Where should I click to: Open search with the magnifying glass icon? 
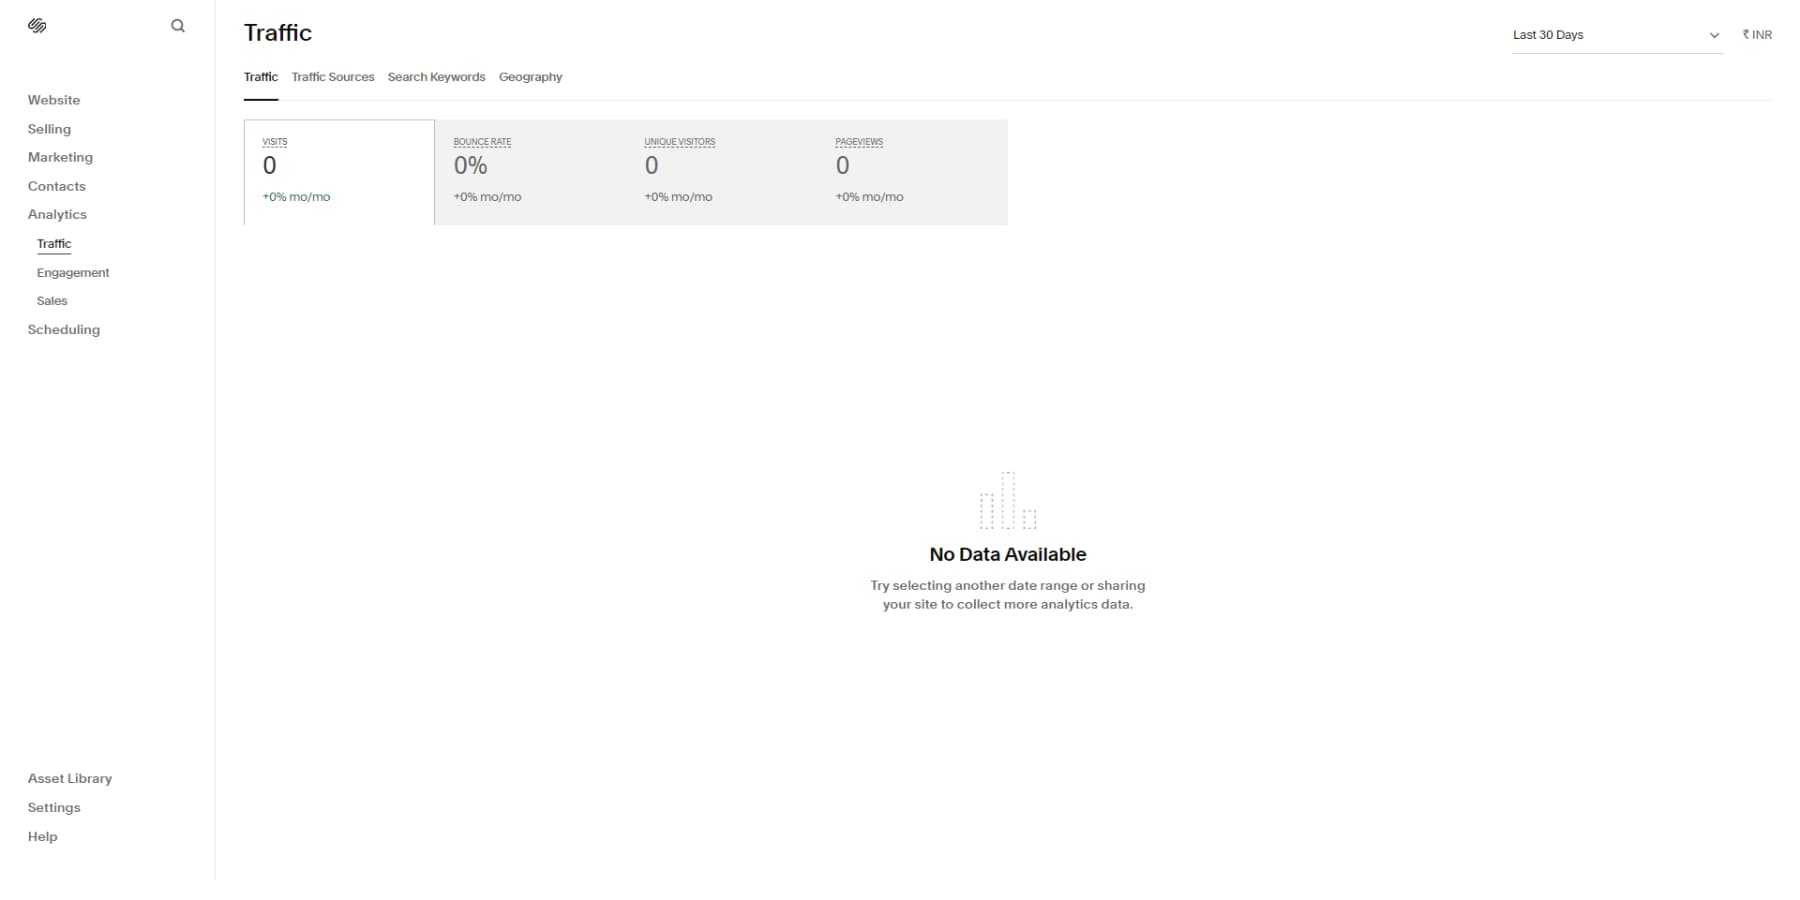[x=178, y=26]
